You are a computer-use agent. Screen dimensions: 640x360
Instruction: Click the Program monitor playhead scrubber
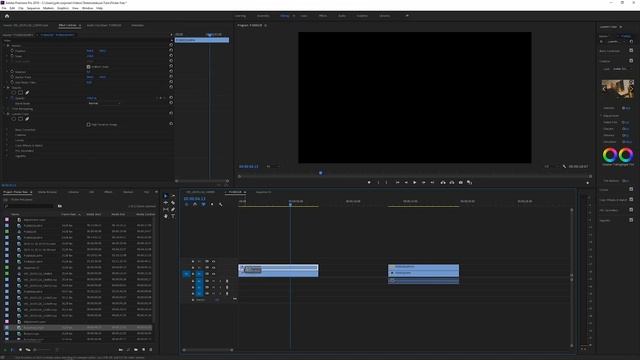pyautogui.click(x=321, y=173)
